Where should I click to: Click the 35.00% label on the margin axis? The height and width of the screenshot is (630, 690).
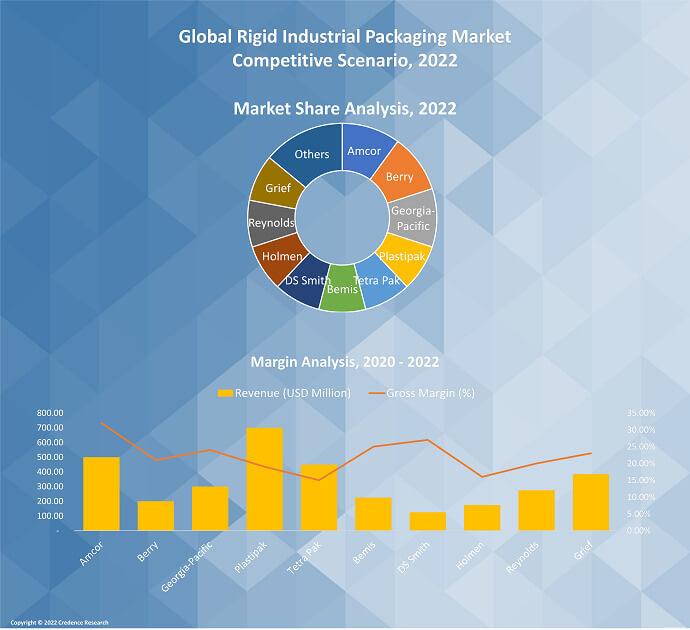coord(641,413)
